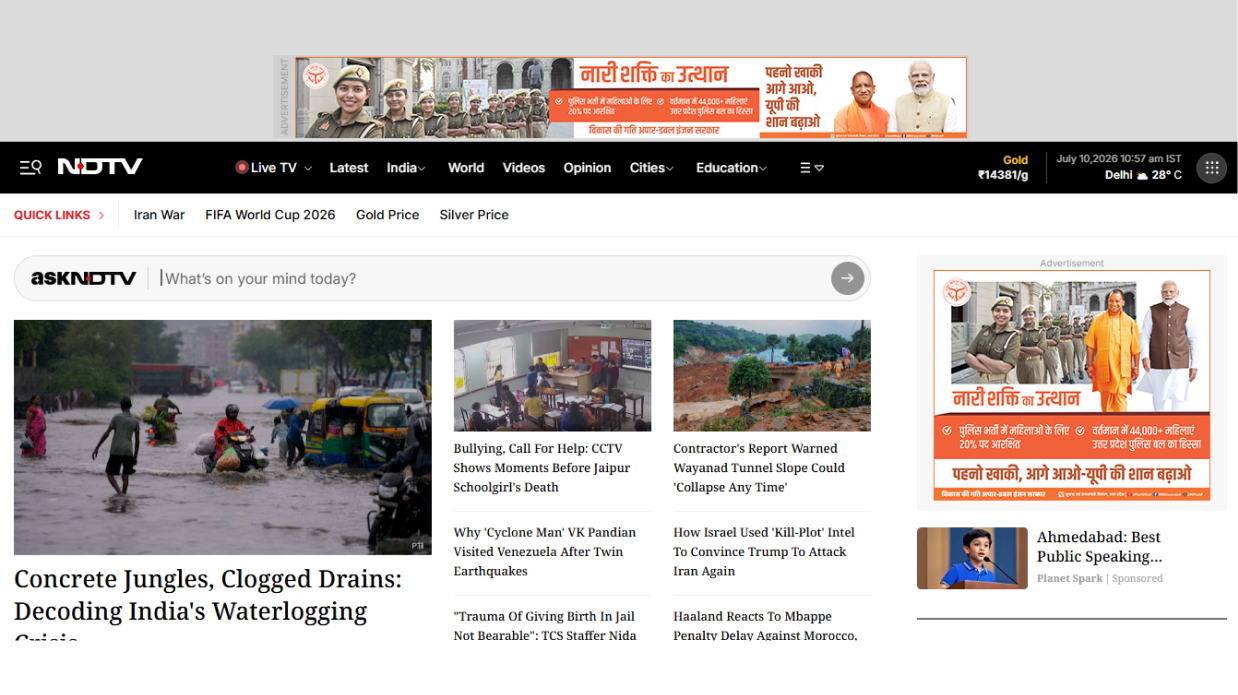Open the Latest menu item
This screenshot has height=695, width=1238.
(349, 168)
